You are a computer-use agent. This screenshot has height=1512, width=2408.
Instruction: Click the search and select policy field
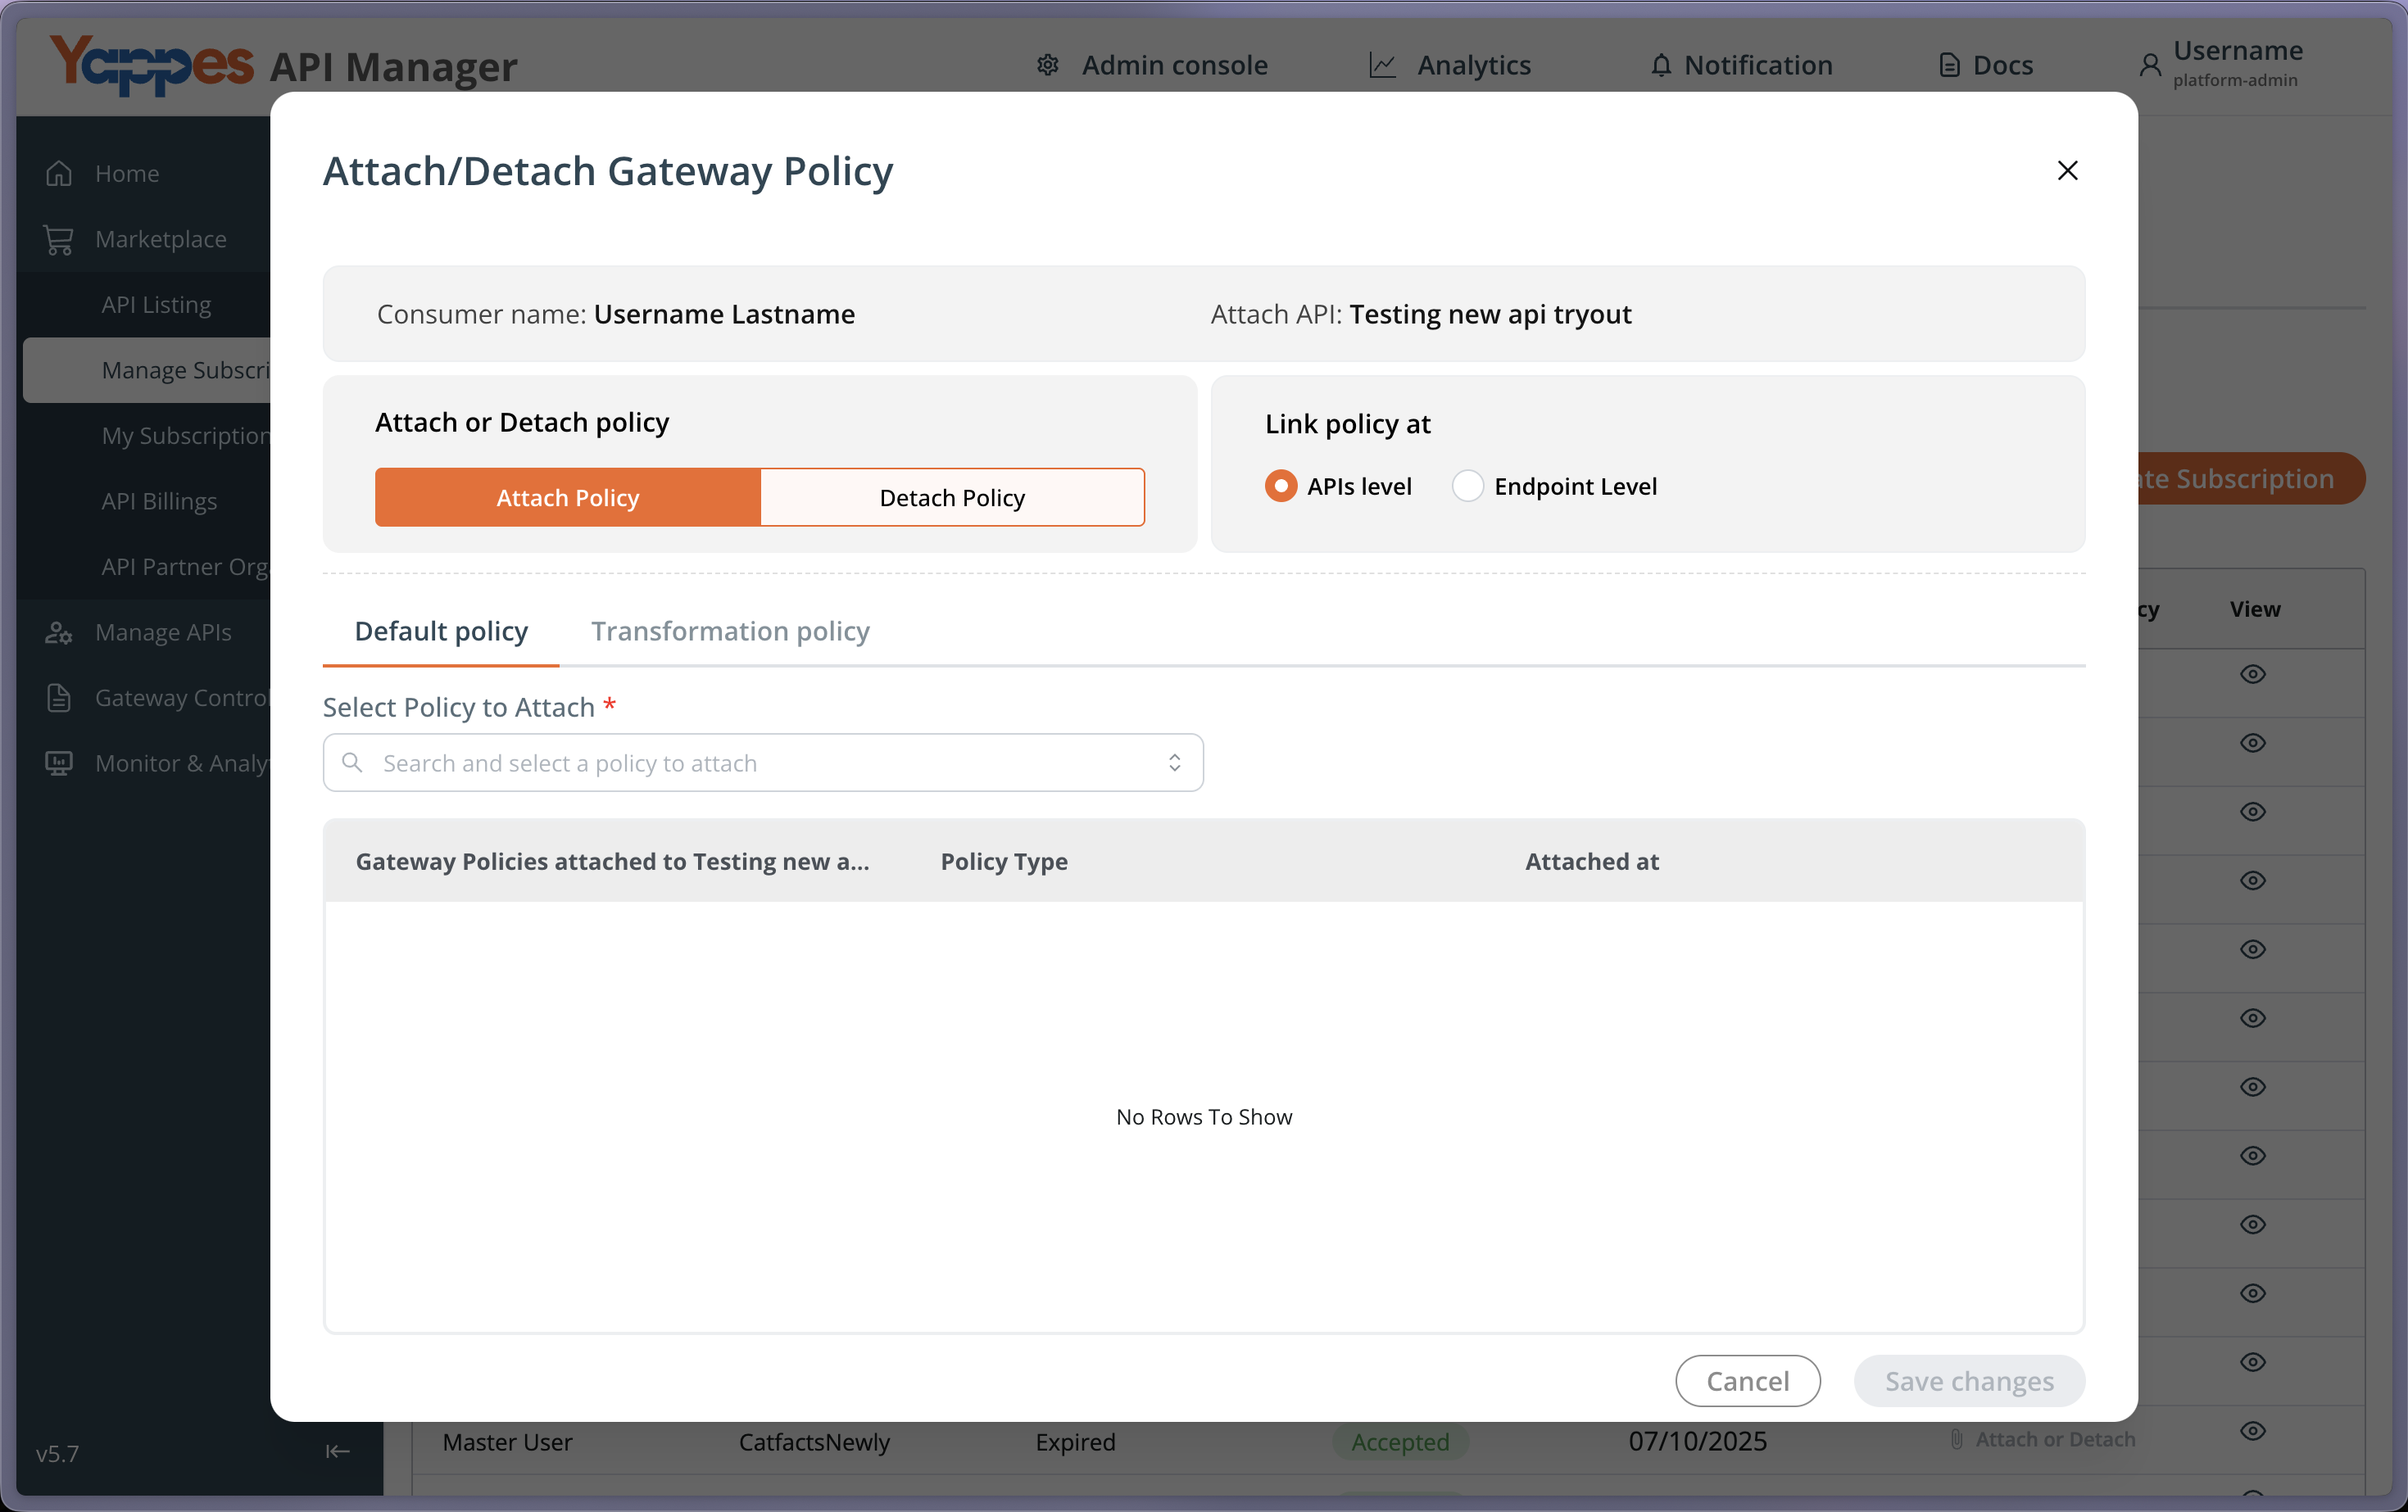coord(763,763)
